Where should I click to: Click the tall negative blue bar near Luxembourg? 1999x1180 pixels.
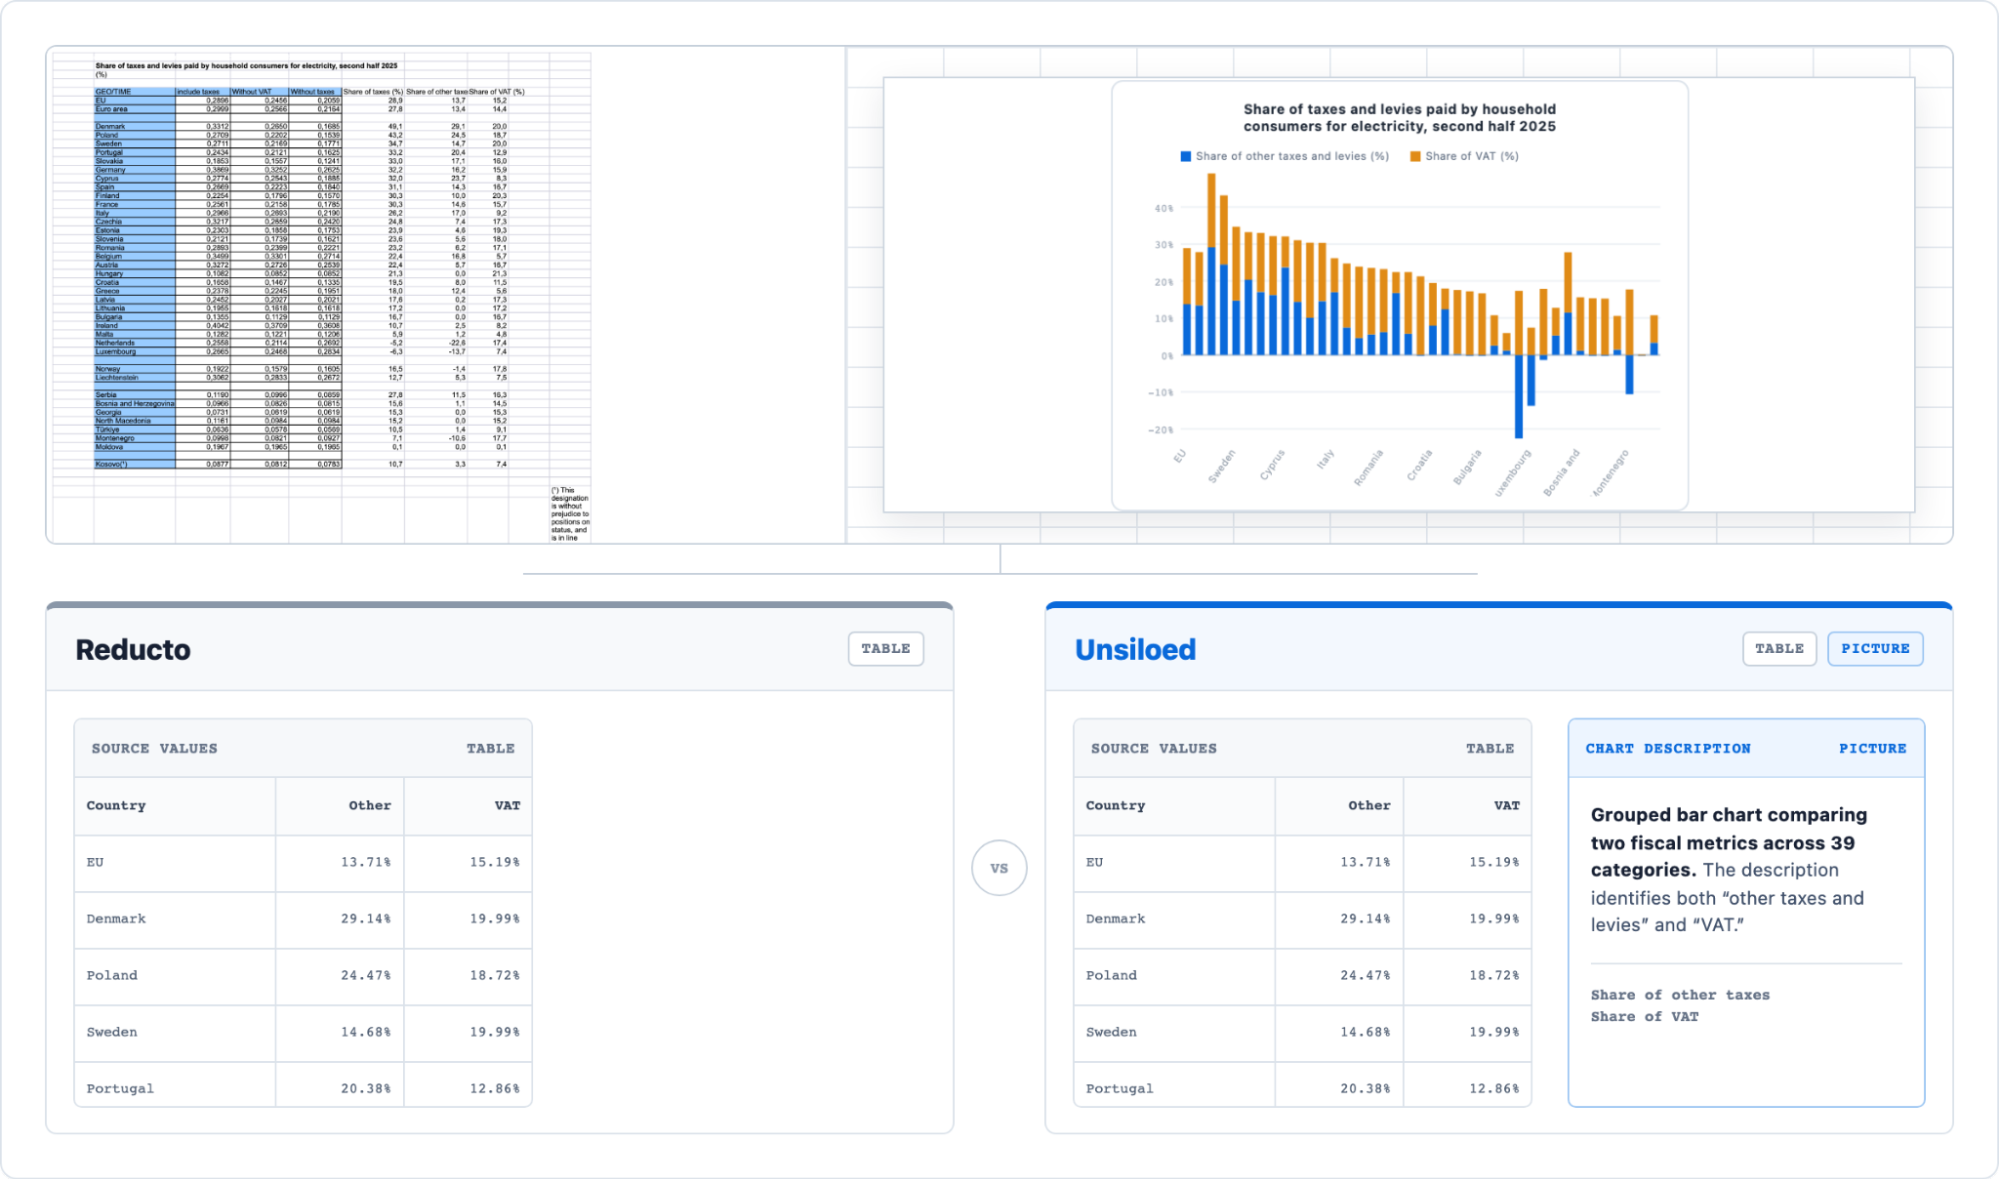1518,397
